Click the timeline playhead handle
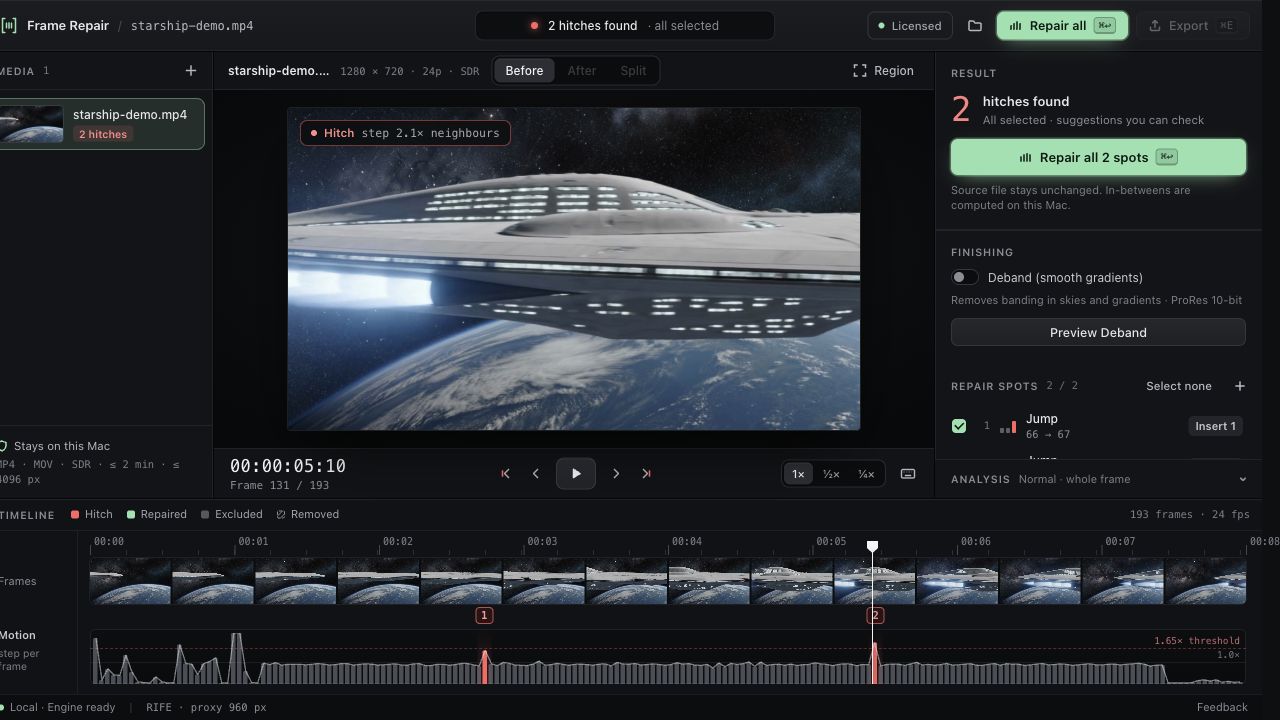This screenshot has height=720, width=1280. pyautogui.click(x=873, y=546)
